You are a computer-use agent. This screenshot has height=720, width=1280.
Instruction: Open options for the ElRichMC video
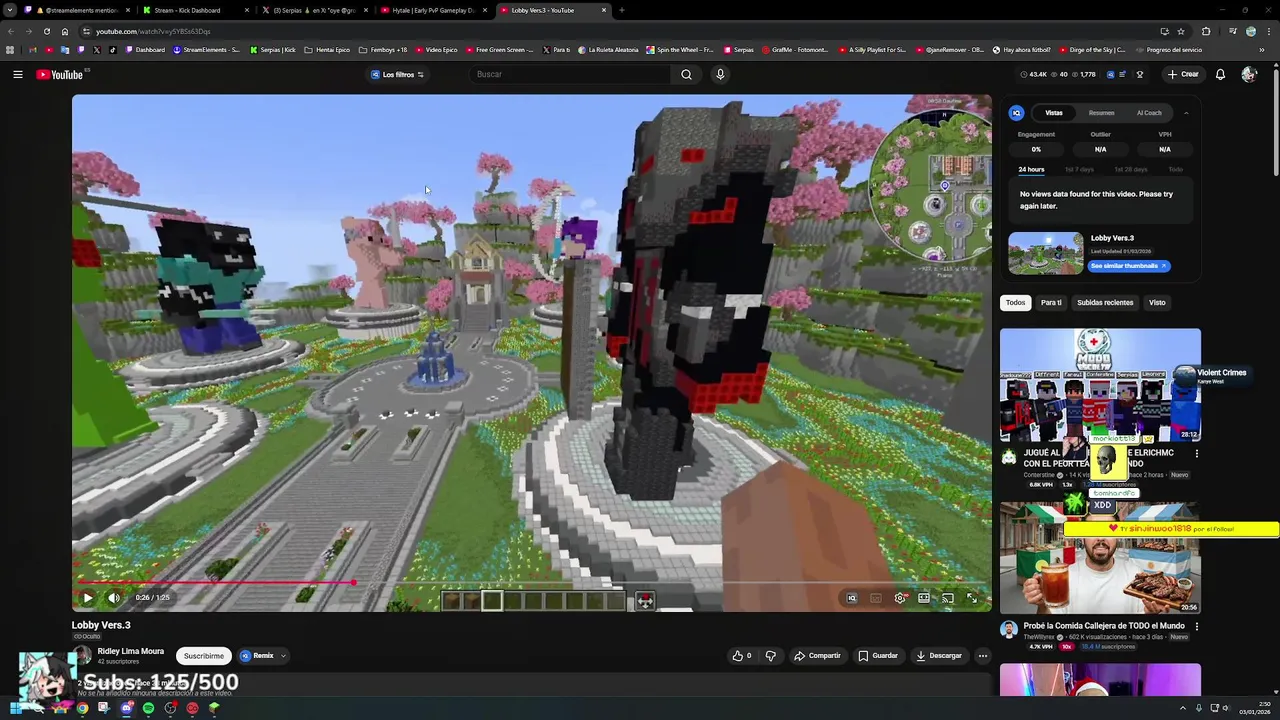pyautogui.click(x=1196, y=453)
